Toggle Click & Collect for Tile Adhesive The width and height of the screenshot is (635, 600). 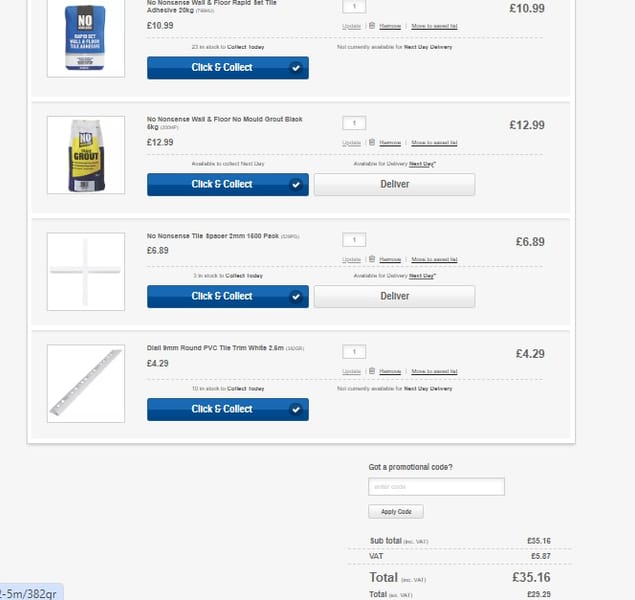click(x=228, y=68)
